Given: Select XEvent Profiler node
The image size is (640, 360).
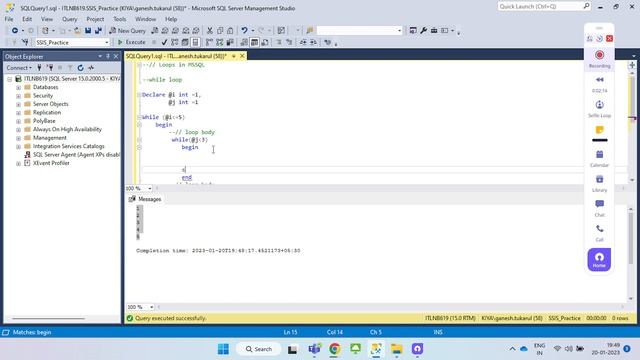Looking at the screenshot, I should 51,163.
